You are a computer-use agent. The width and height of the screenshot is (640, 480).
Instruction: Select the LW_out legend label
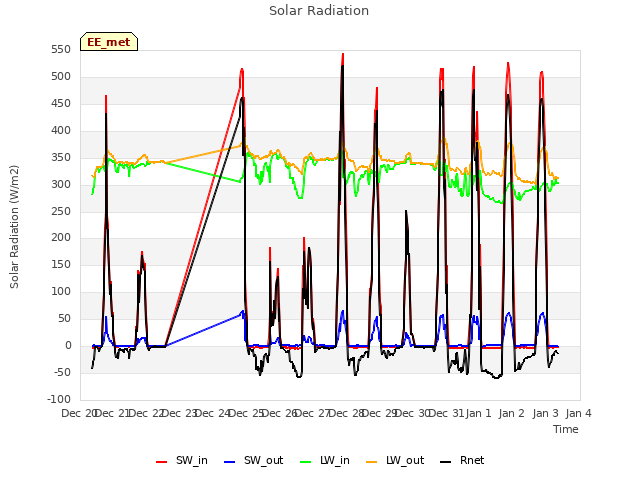[405, 460]
